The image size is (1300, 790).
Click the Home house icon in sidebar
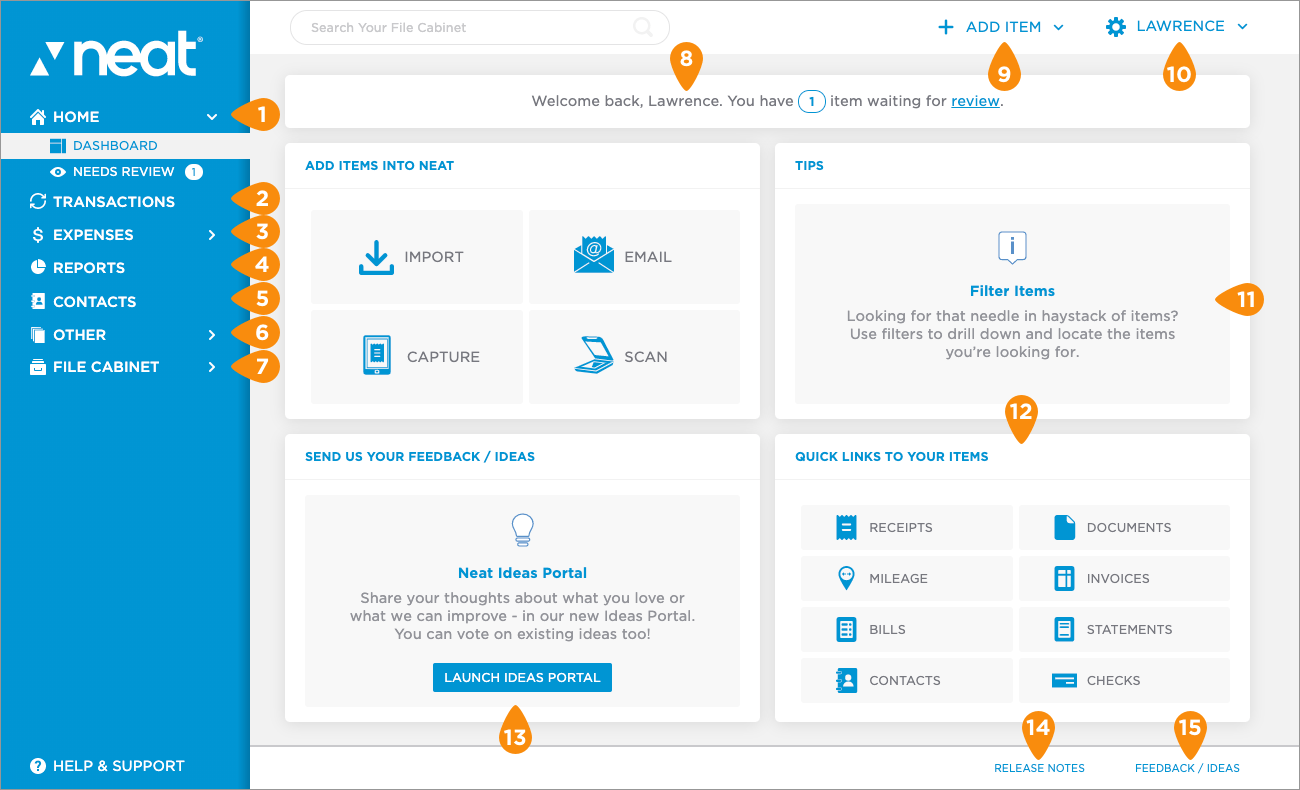[x=38, y=117]
